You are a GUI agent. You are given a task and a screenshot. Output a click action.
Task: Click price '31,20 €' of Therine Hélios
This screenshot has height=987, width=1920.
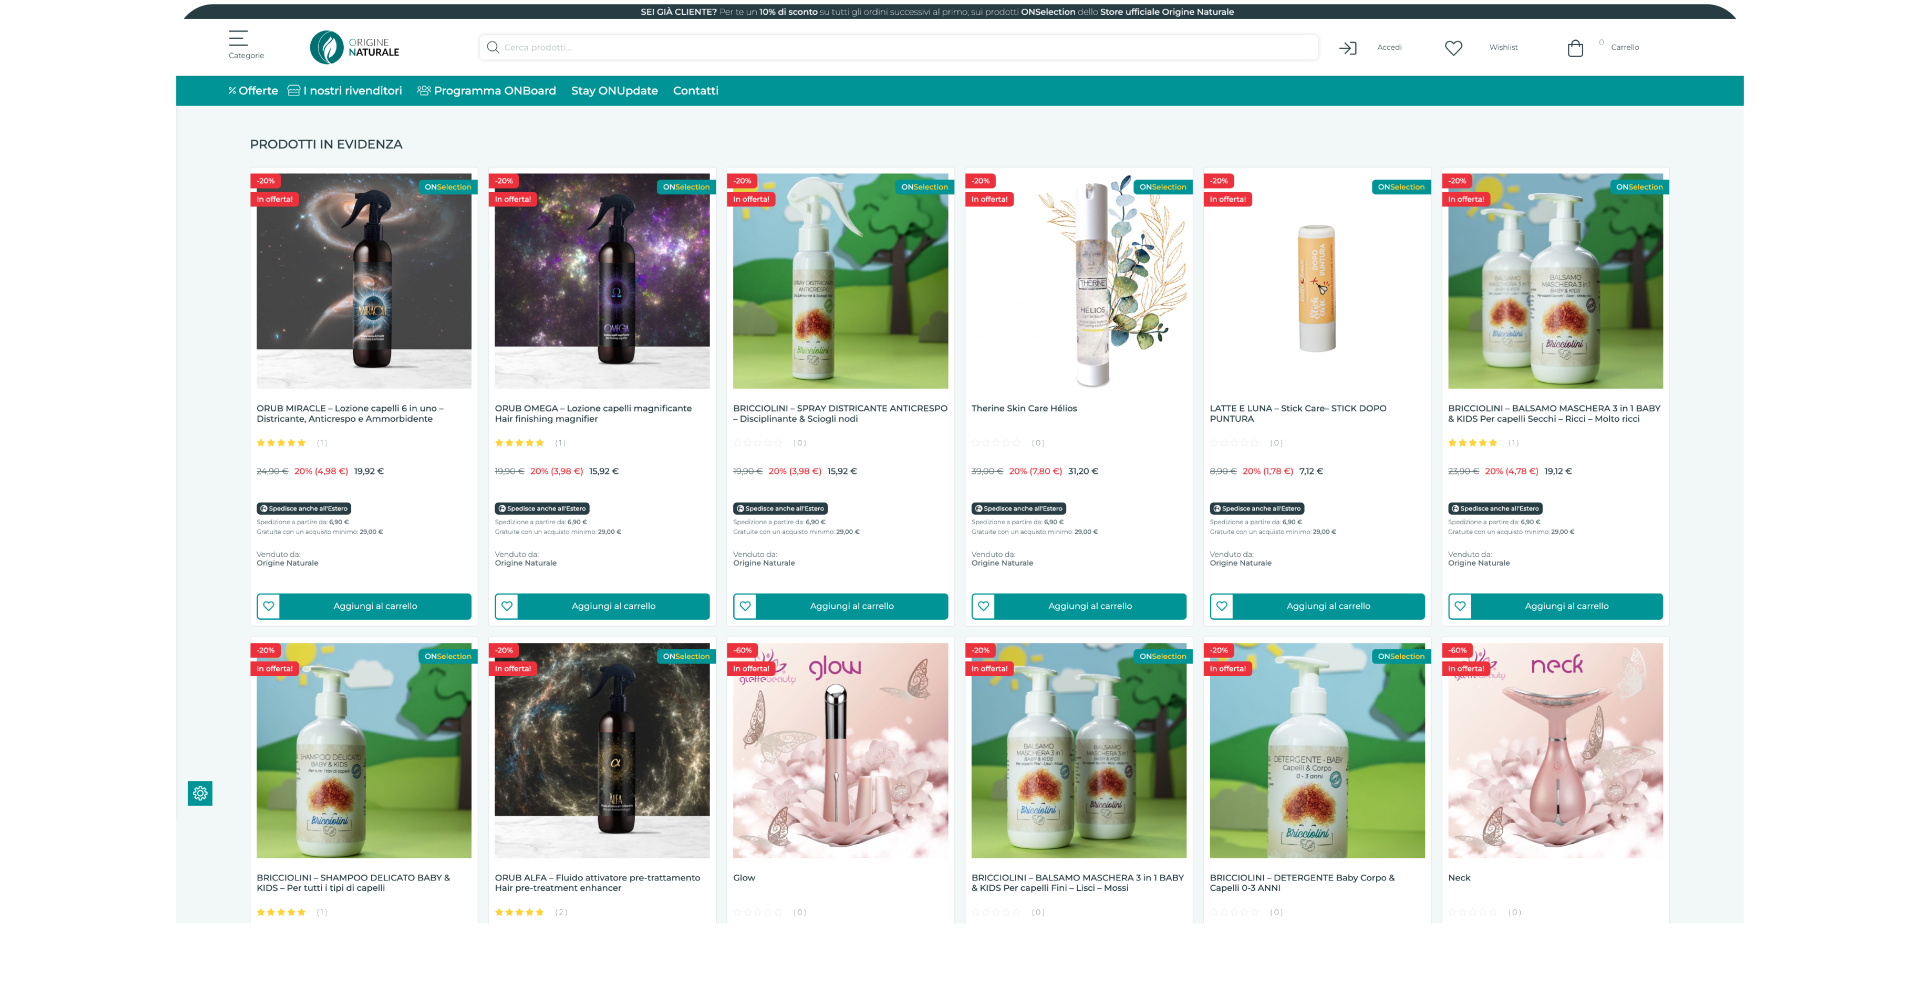click(1083, 471)
